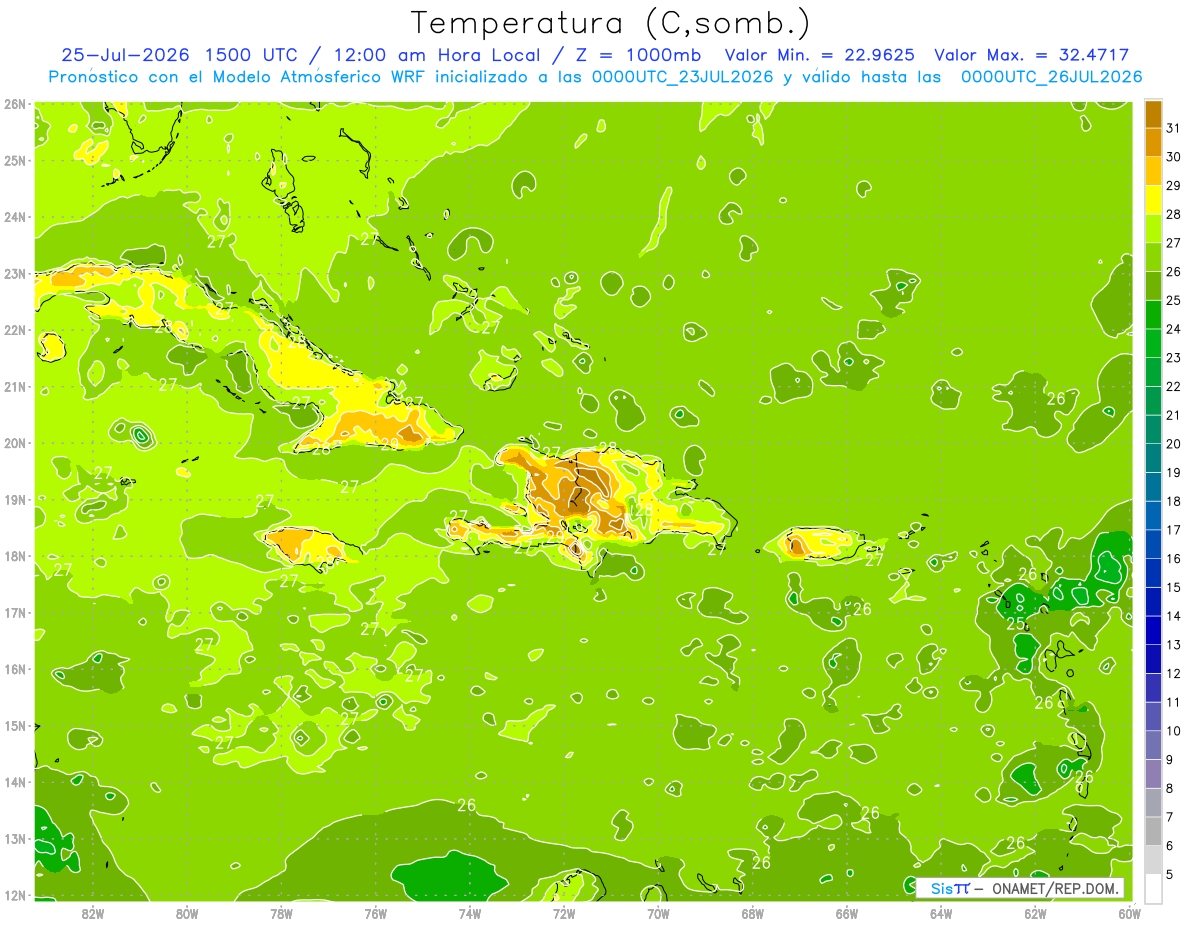Click the 24N latitude axis label
Screen dimensions: 1200x927
14,217
